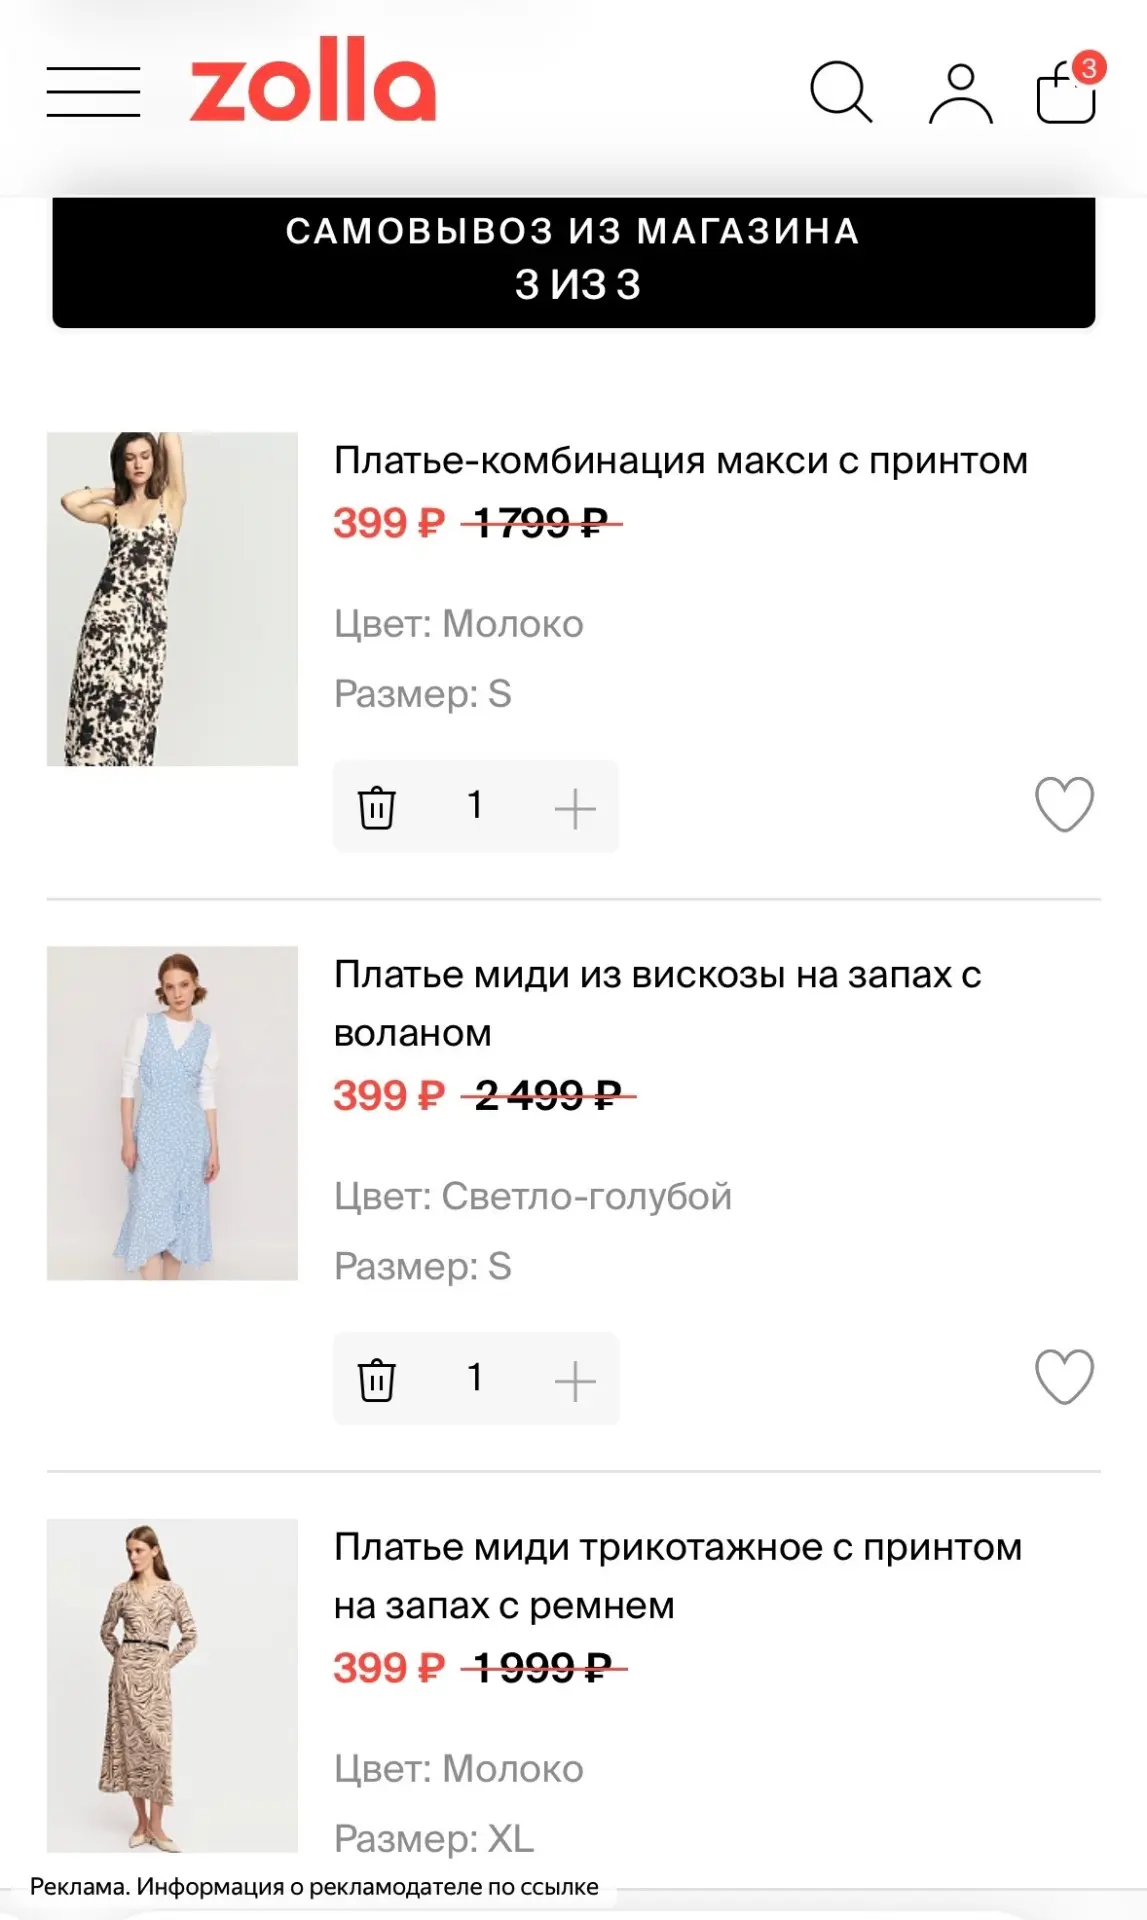Screen dimensions: 1147x1920
Task: Remove the viscose wrap midi dress from cart
Action: 377,1380
